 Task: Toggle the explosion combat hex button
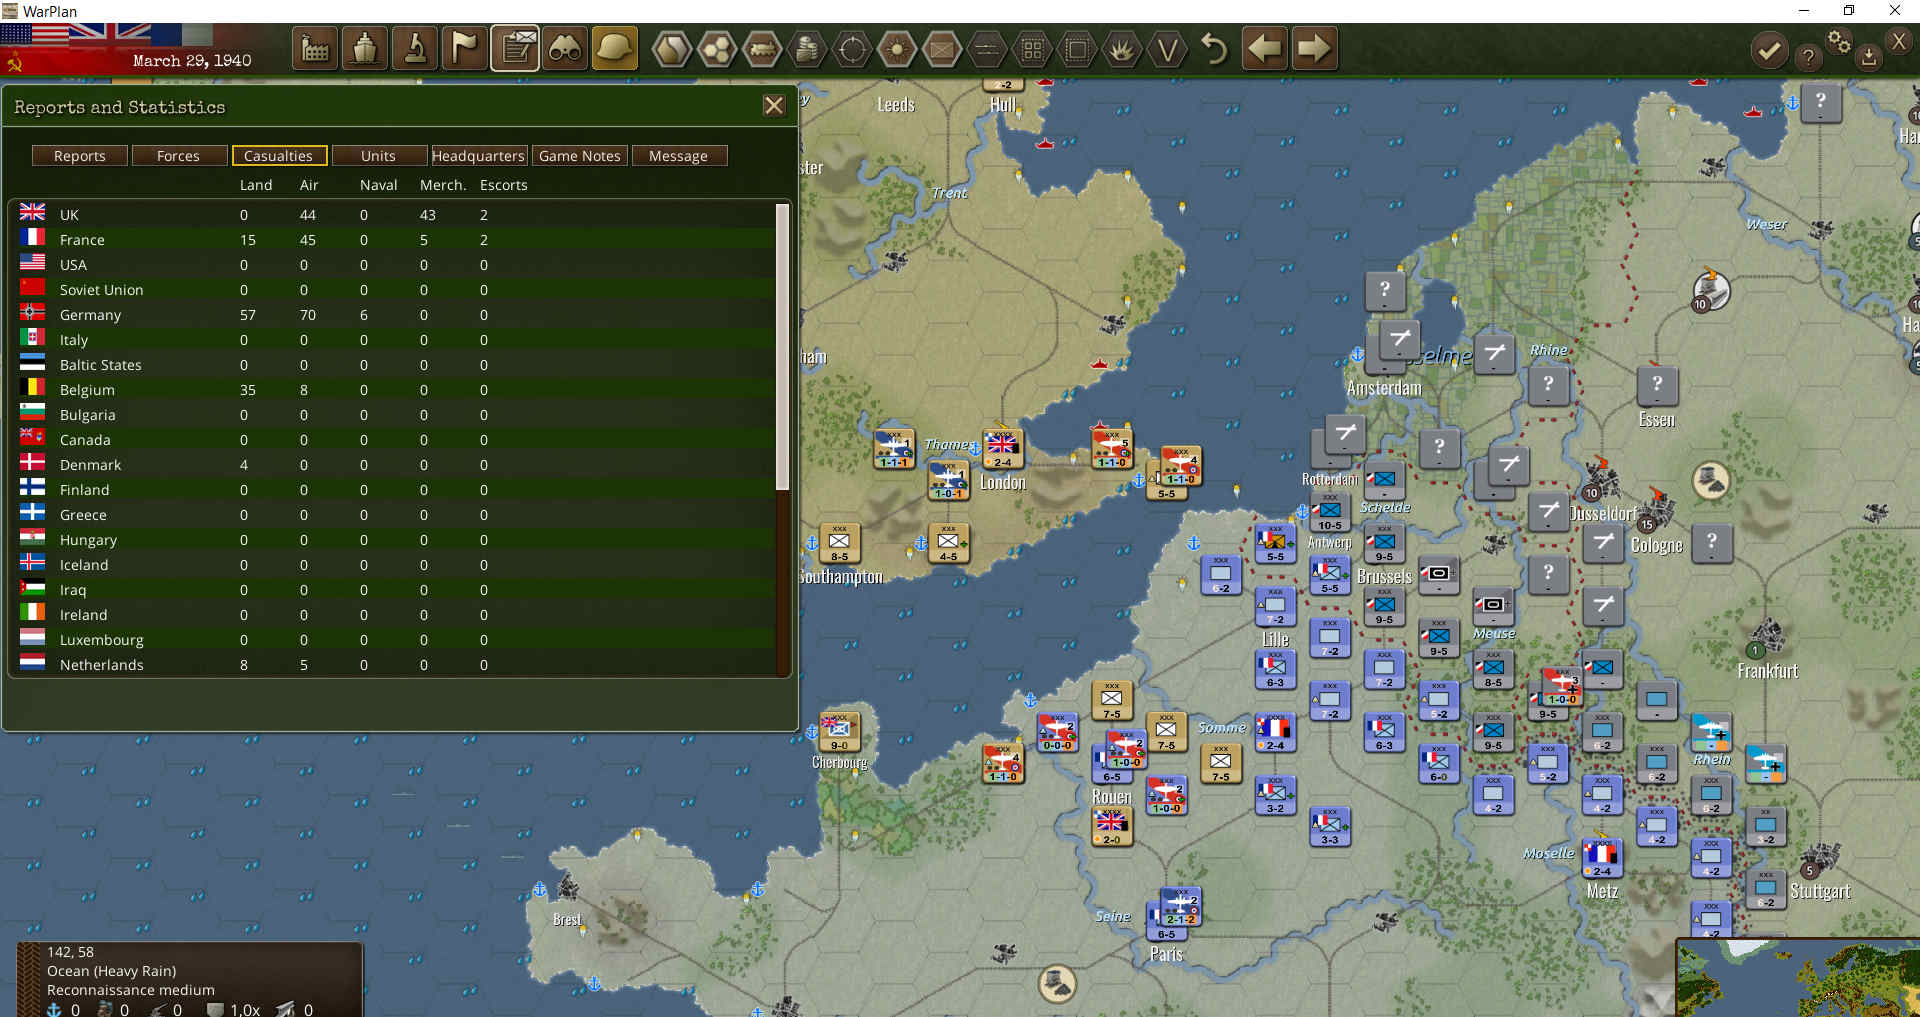[1122, 49]
